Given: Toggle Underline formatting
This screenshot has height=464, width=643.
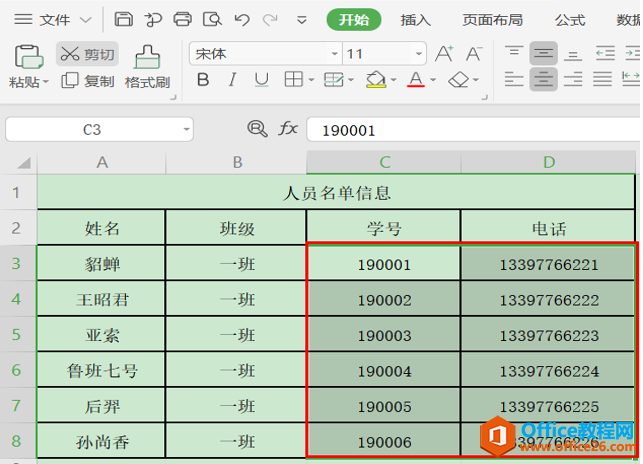Looking at the screenshot, I should tap(261, 80).
